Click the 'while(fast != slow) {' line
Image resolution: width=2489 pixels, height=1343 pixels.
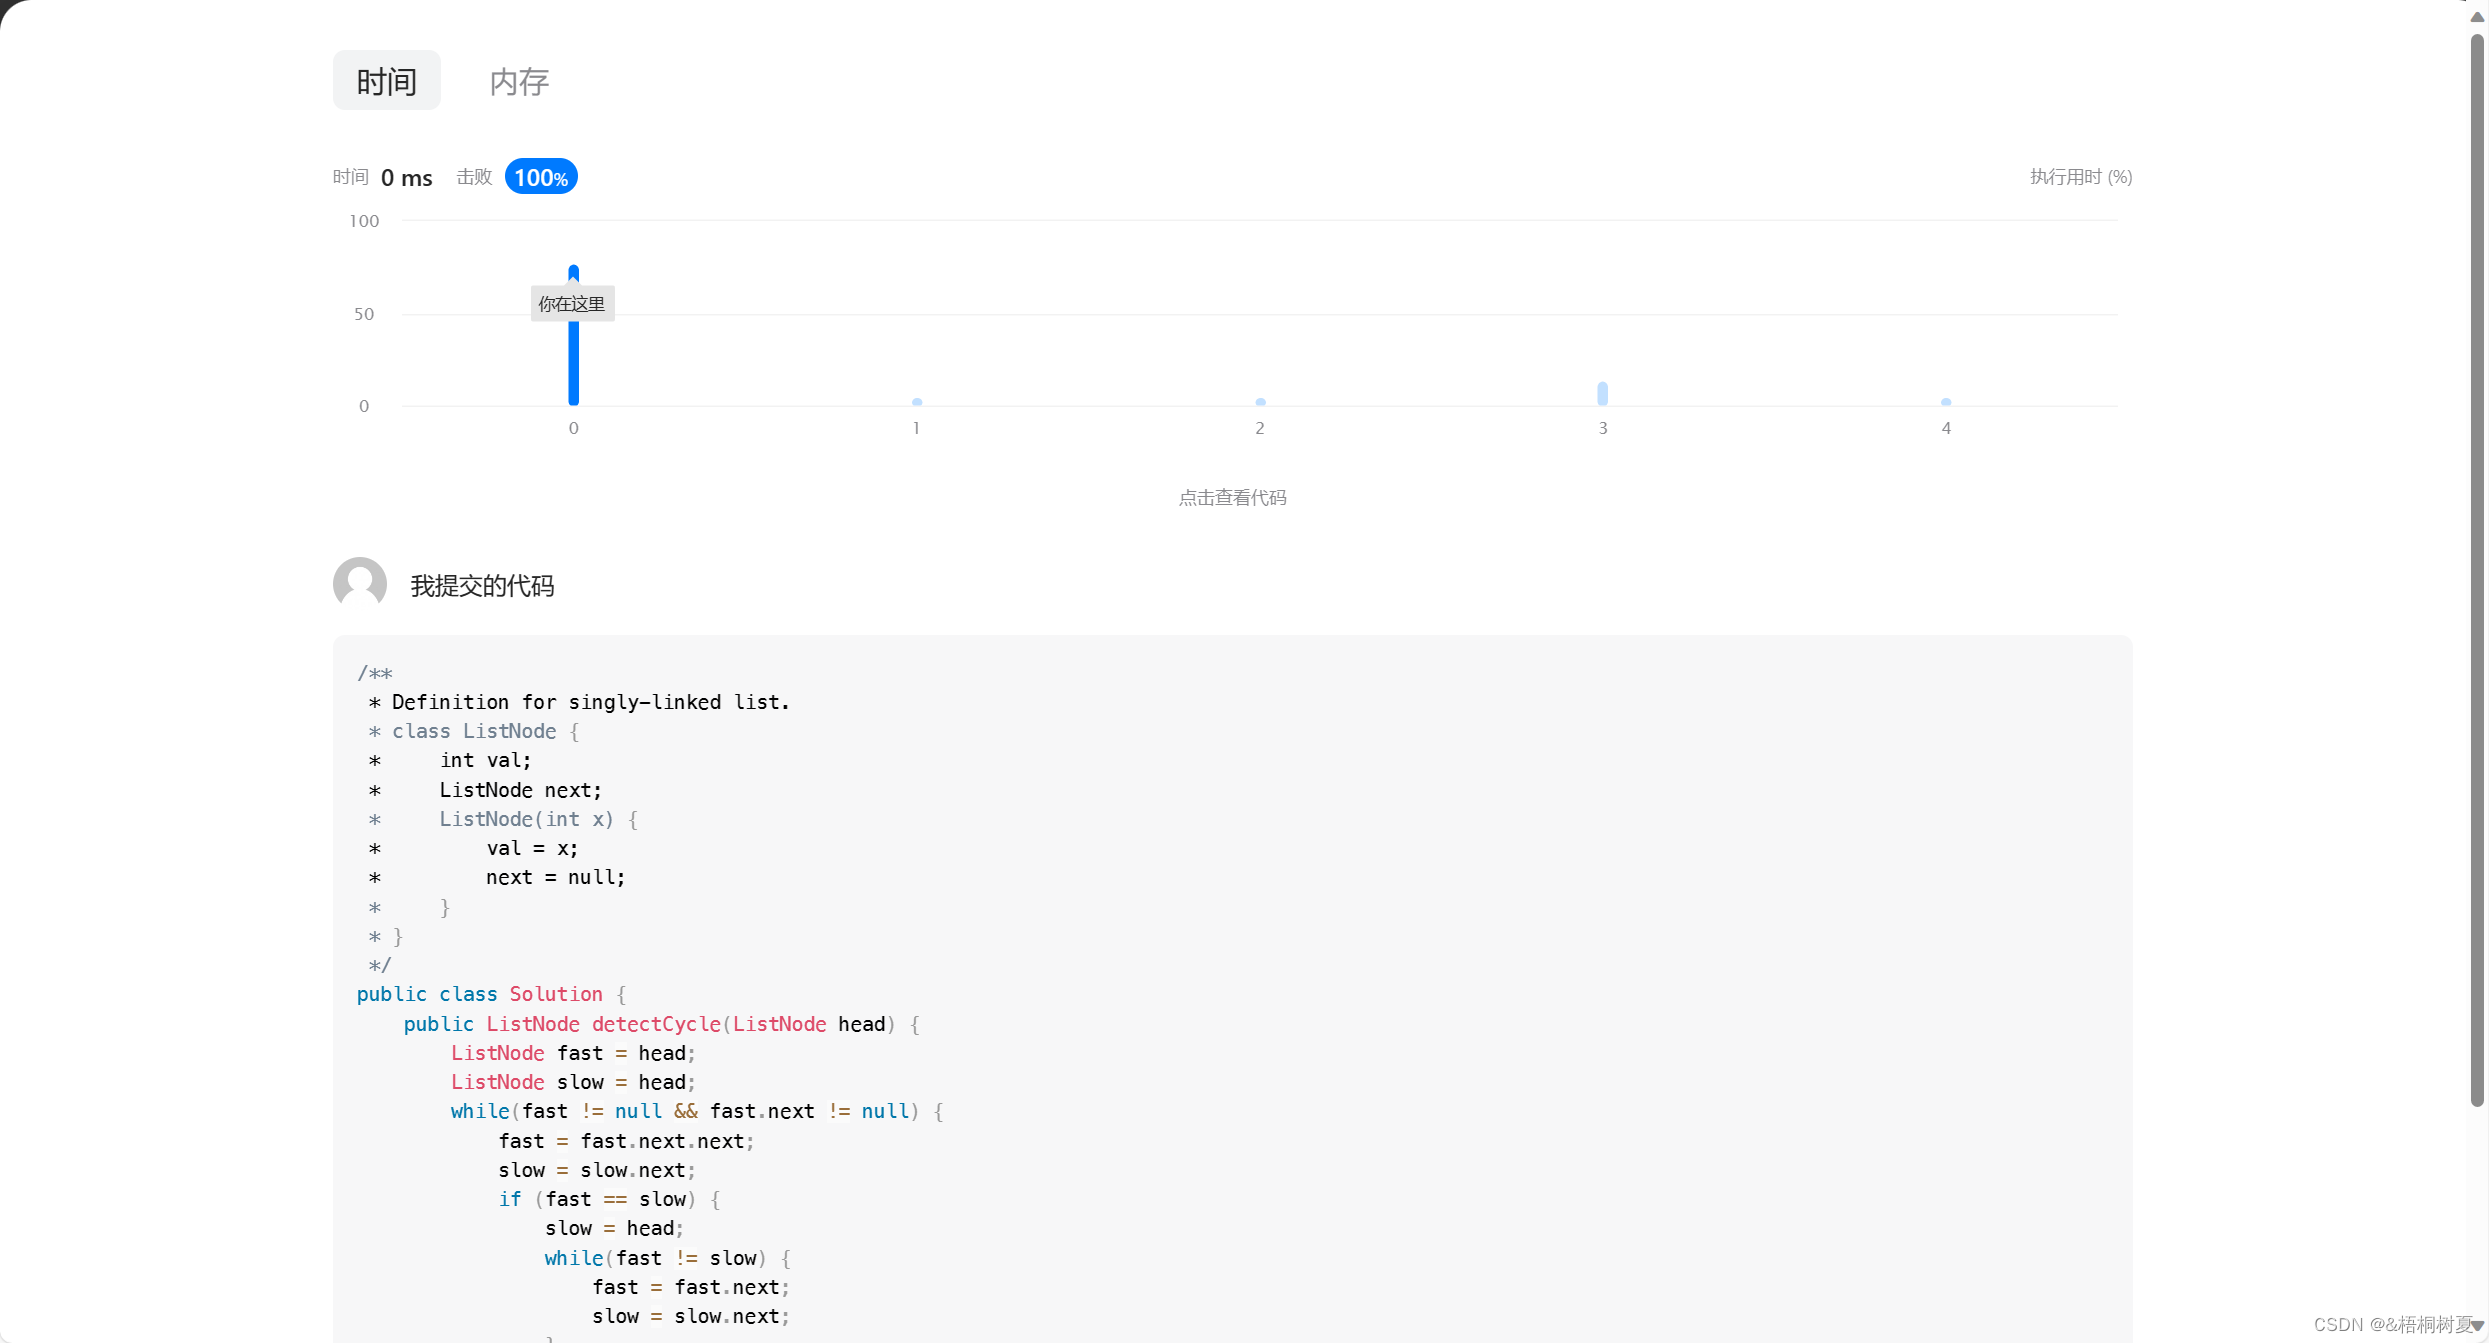(x=668, y=1258)
